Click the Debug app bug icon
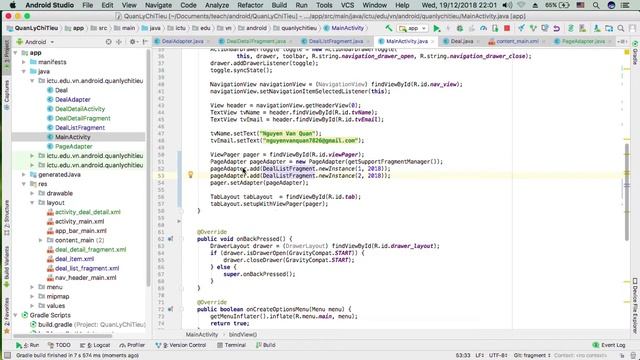 coord(460,28)
